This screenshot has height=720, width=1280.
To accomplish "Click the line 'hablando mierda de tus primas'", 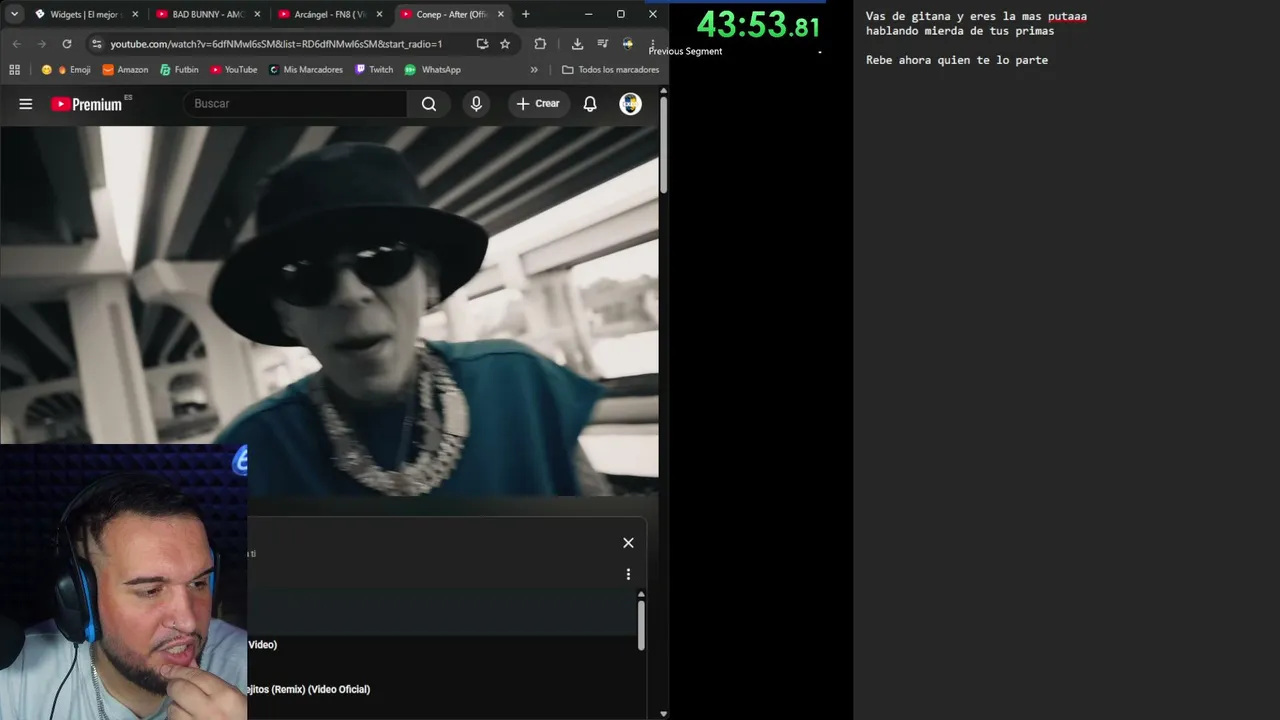I will coord(960,31).
